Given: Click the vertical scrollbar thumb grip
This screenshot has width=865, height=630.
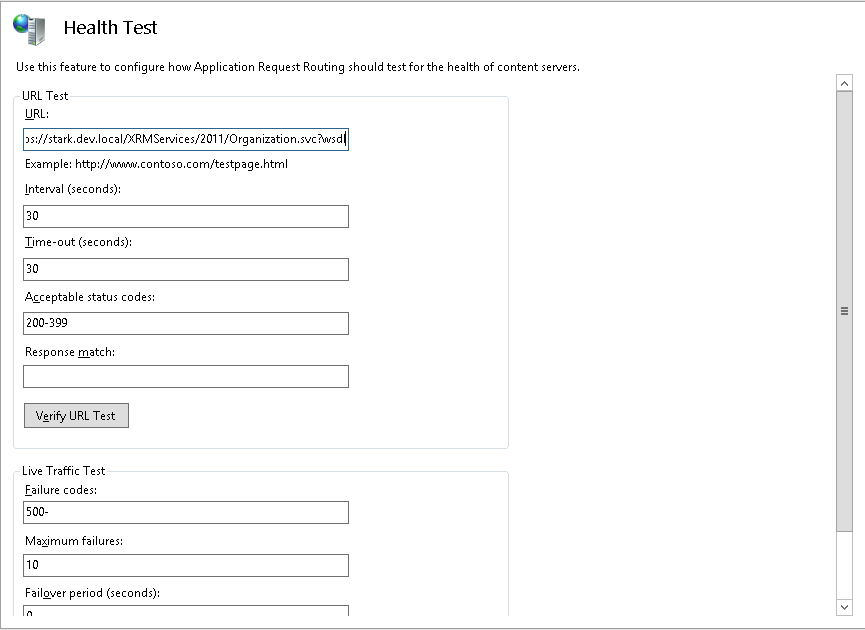Looking at the screenshot, I should tap(844, 311).
